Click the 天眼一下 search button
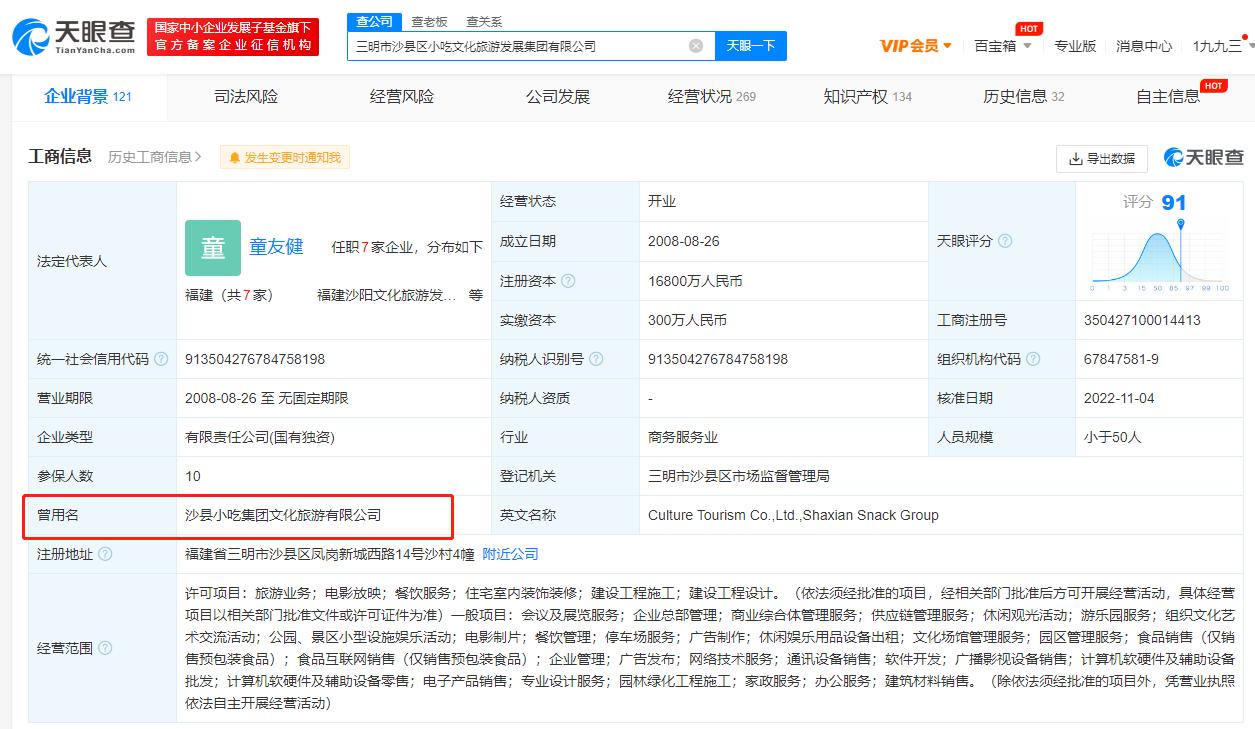Viewport: 1255px width, 729px height. pos(751,46)
